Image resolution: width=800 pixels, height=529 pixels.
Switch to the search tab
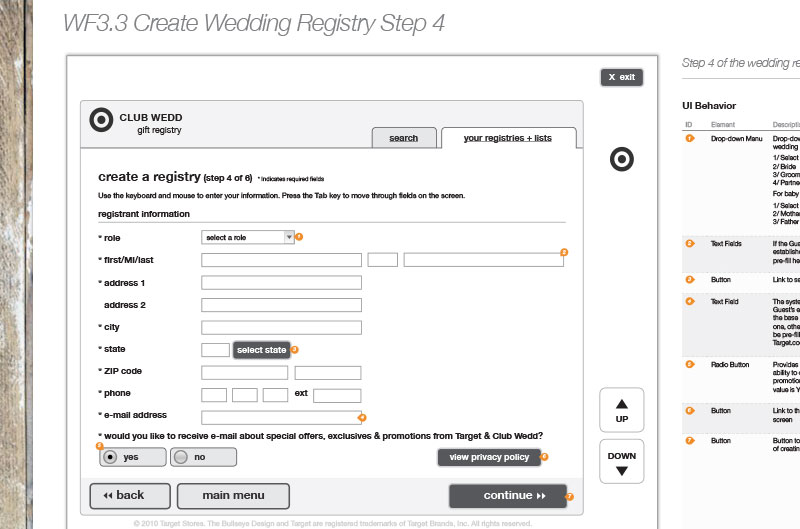(404, 138)
